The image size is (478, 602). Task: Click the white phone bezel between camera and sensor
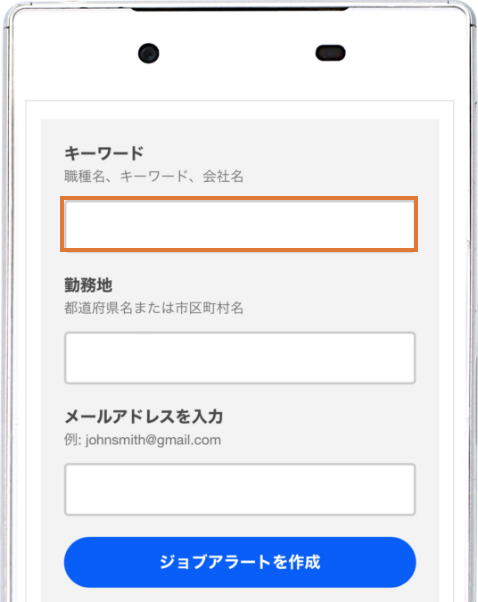click(x=237, y=53)
